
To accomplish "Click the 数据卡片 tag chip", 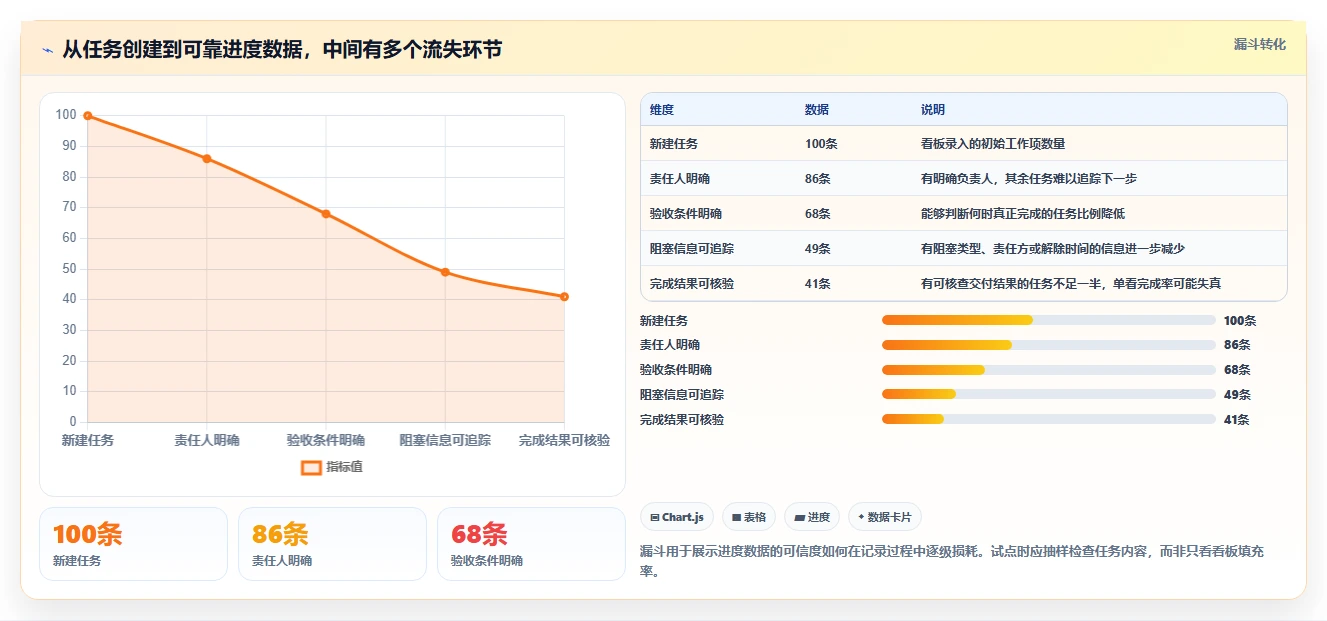I will click(x=885, y=517).
